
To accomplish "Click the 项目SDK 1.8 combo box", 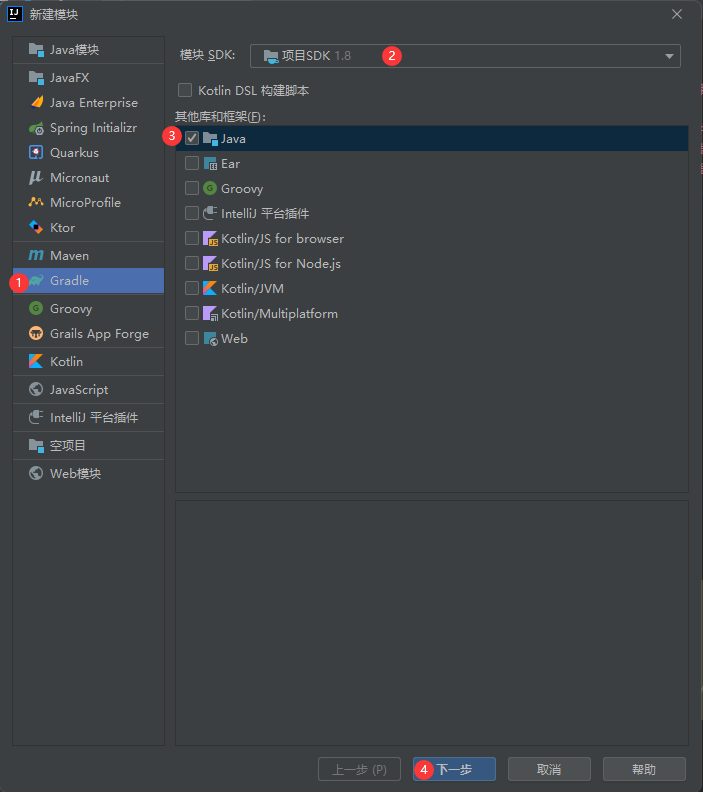I will pos(465,56).
